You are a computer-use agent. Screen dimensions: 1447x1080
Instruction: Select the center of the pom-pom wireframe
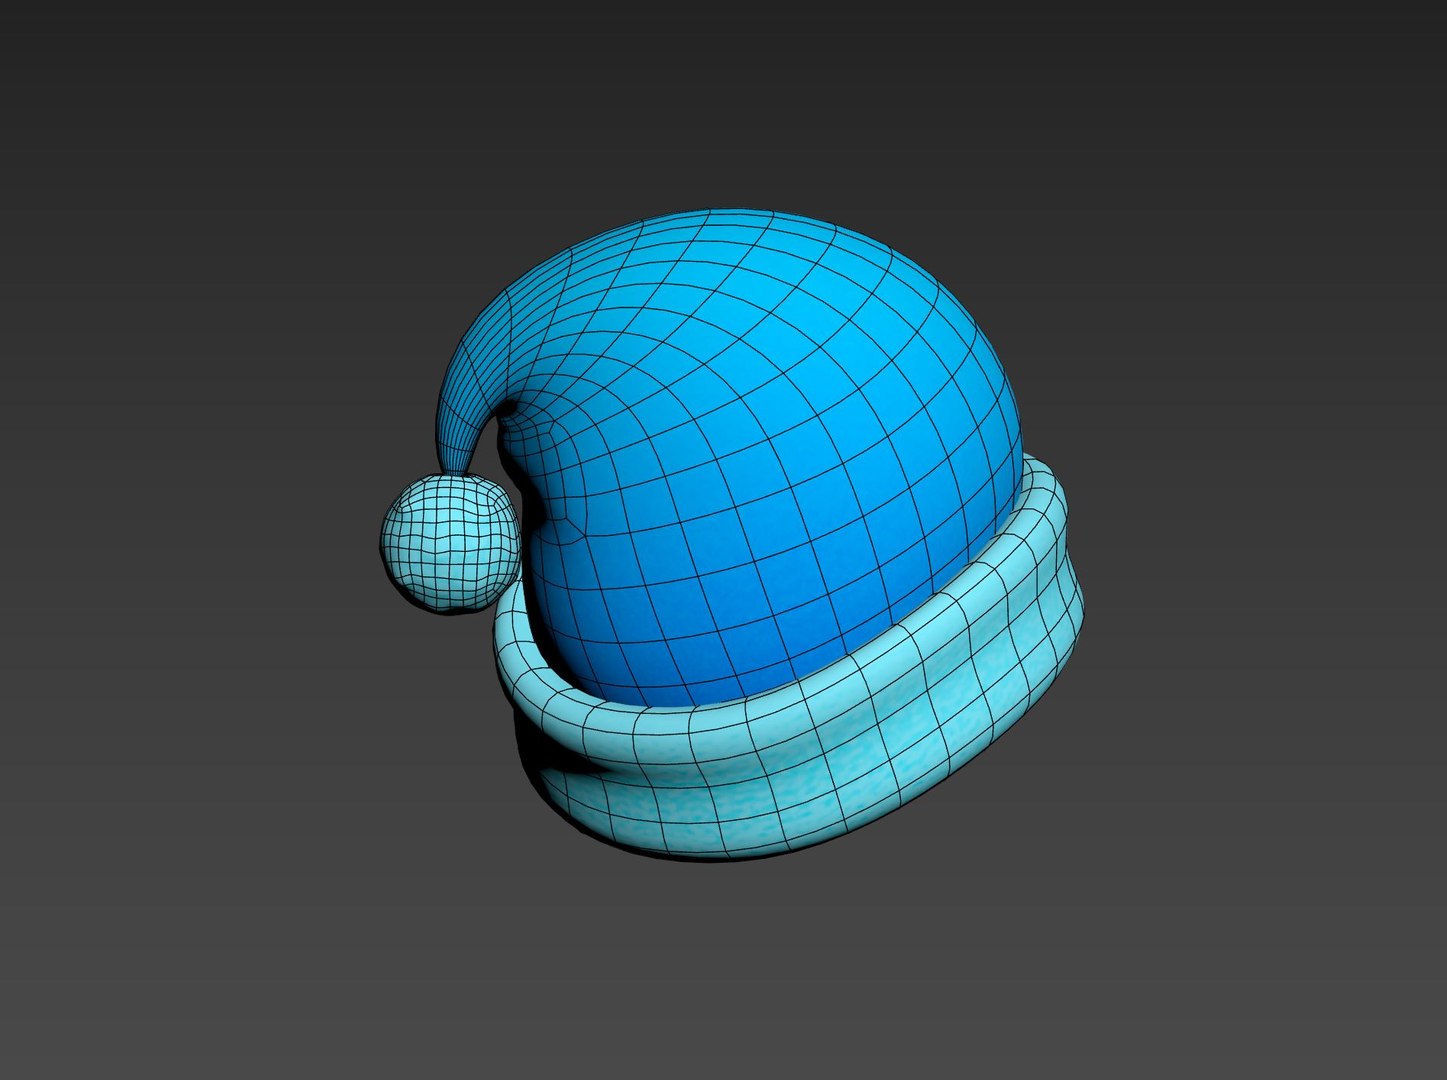pos(449,541)
